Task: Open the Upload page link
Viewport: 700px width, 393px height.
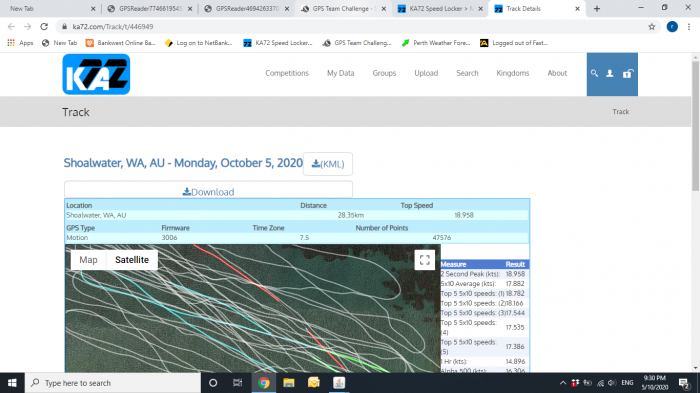Action: [x=426, y=73]
